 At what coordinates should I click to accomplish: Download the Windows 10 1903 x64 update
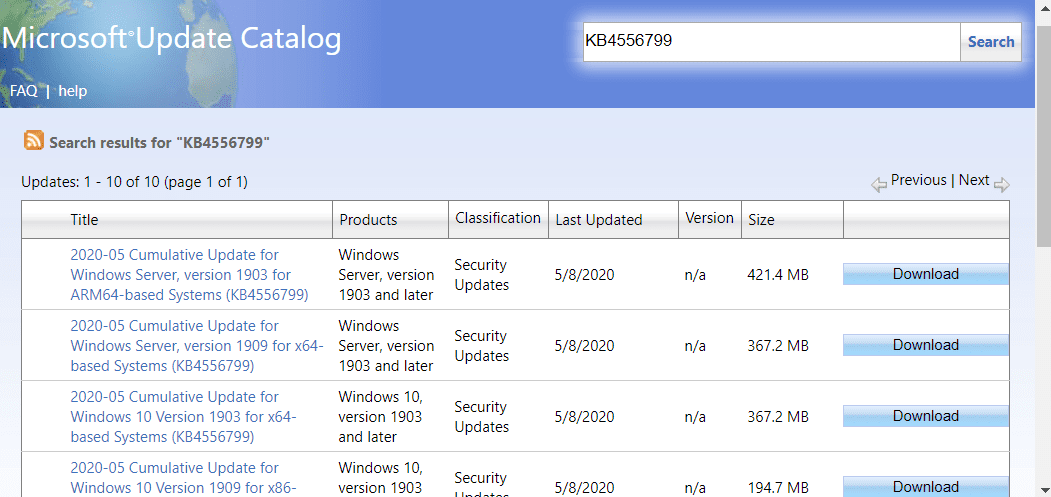[x=926, y=416]
